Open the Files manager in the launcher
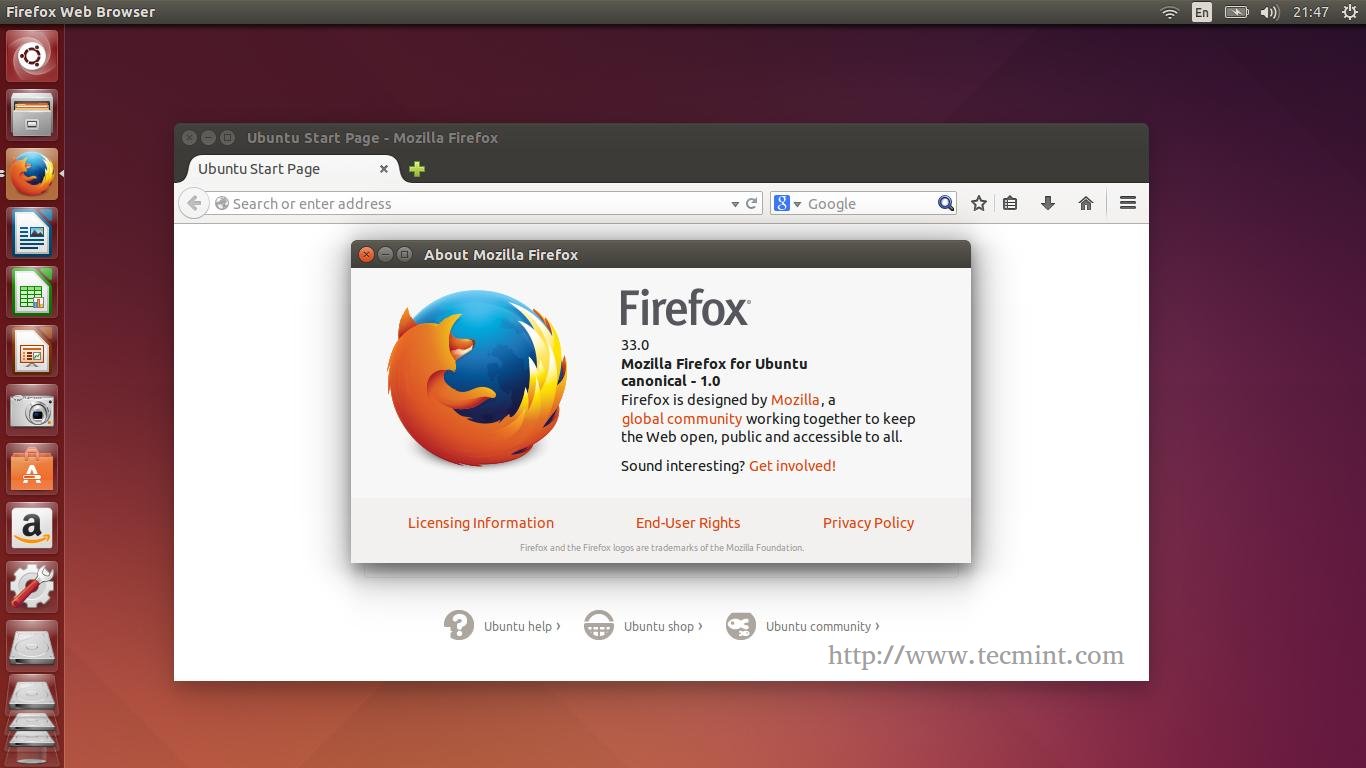1366x768 pixels. [x=32, y=115]
